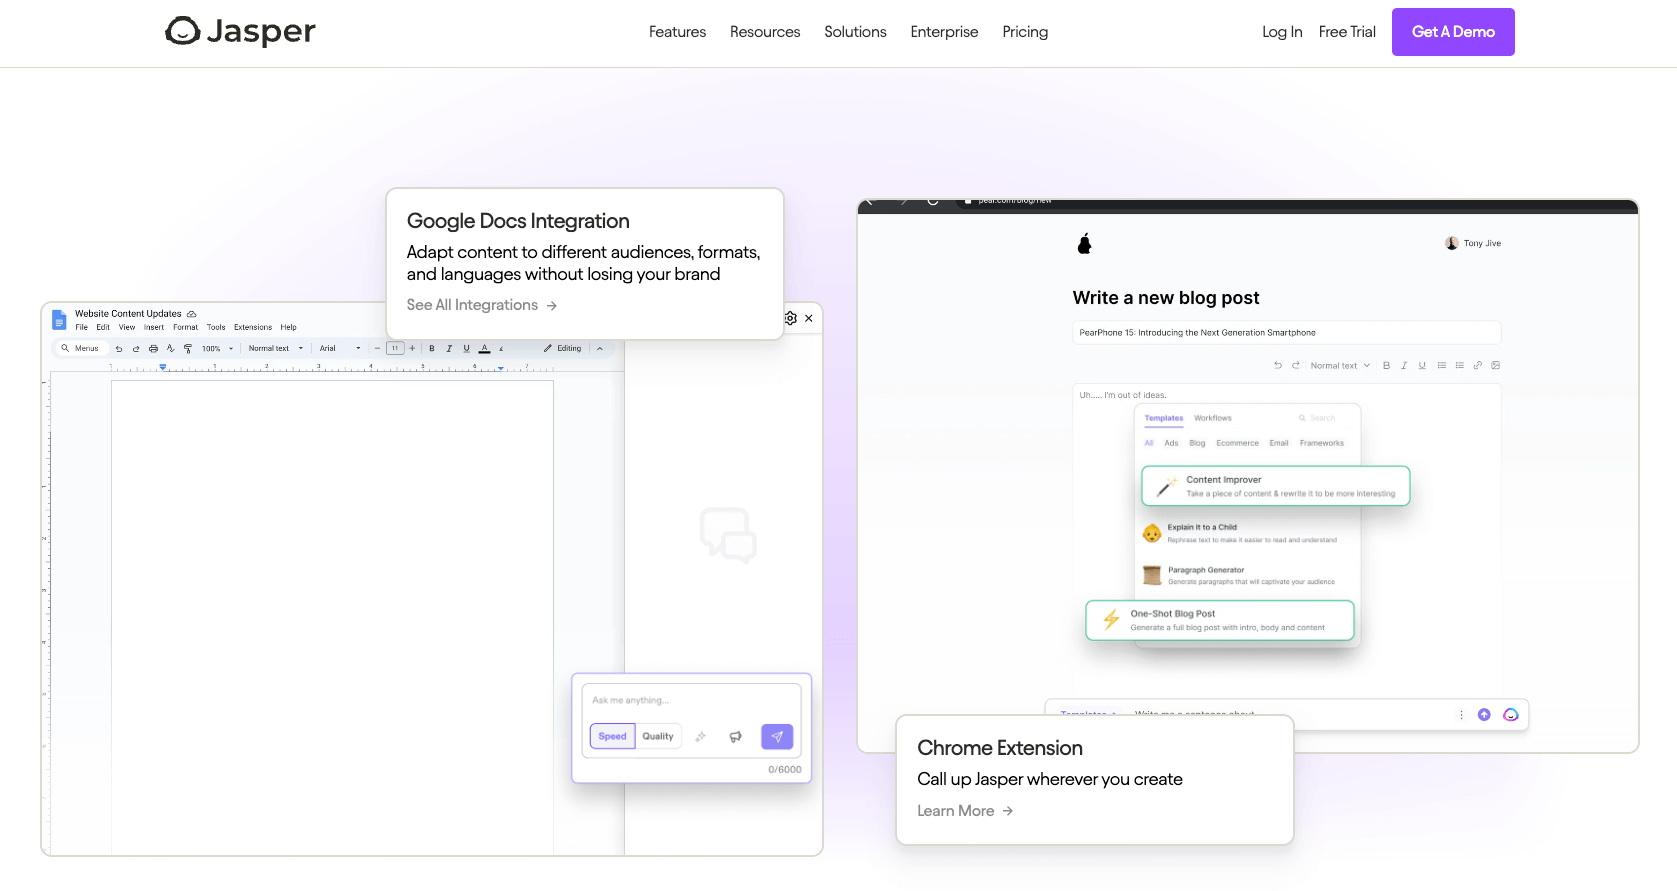Click the Get A Demo button
The image size is (1677, 891).
(x=1453, y=32)
